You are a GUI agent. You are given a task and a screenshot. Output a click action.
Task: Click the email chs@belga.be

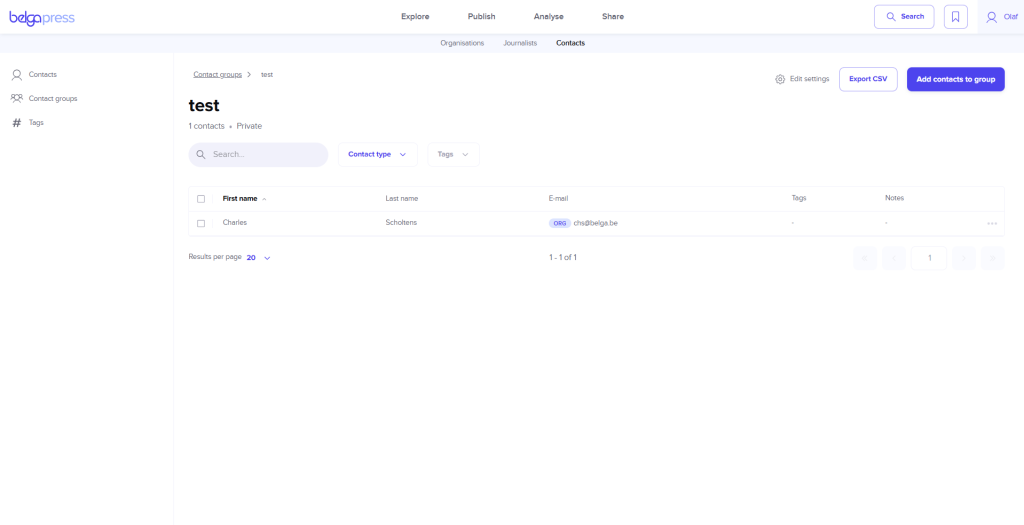[x=596, y=223]
